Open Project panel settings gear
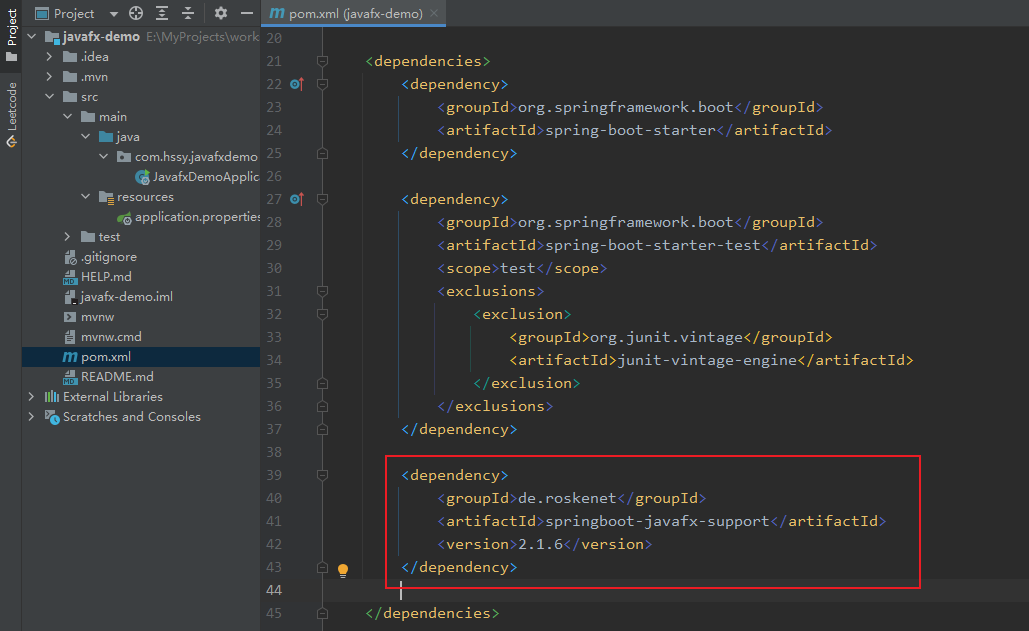This screenshot has width=1029, height=631. pyautogui.click(x=220, y=13)
